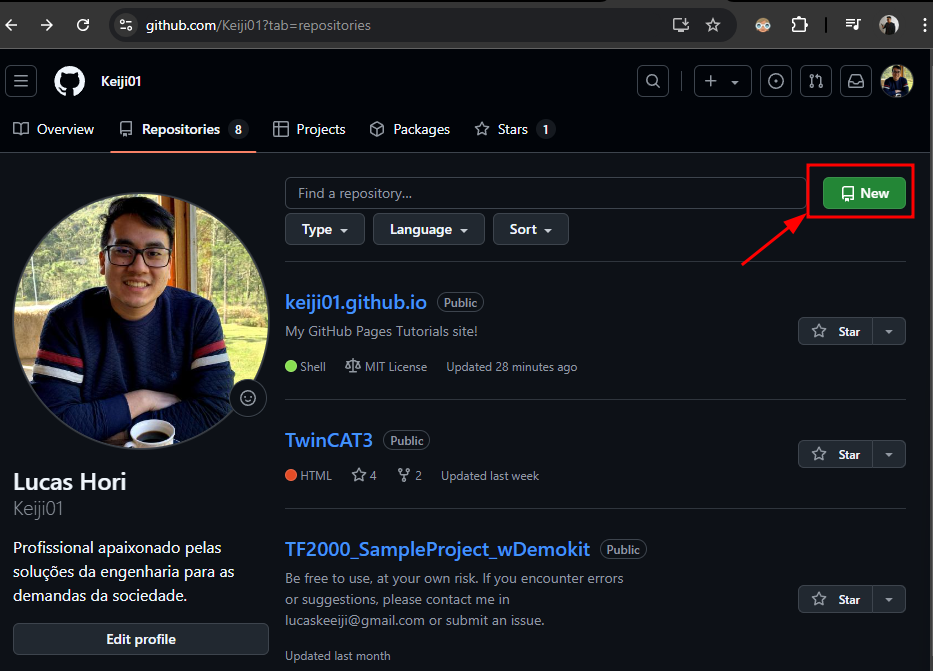Open list dropdown next to TF2000_SampleProject_wDemokit Star

coord(889,599)
